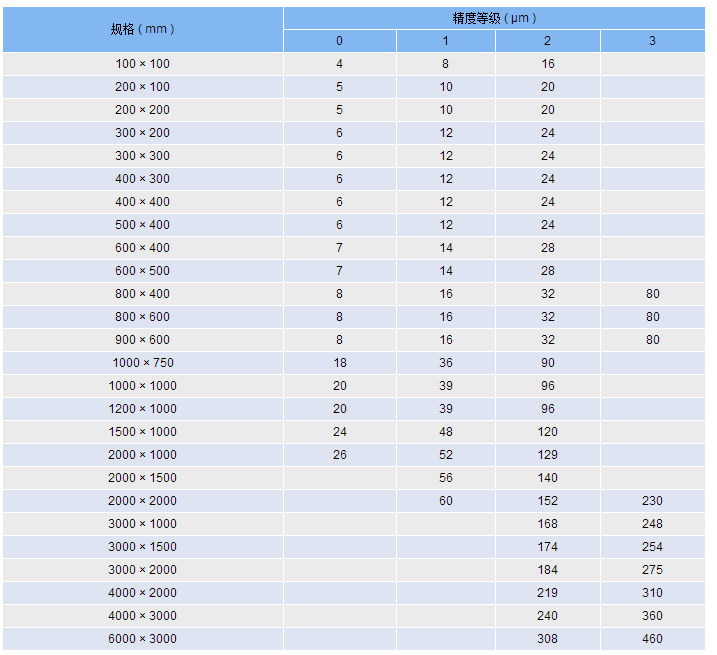The width and height of the screenshot is (717, 655).
Task: Click the 2000 × 2000 spec cell
Action: [x=143, y=501]
